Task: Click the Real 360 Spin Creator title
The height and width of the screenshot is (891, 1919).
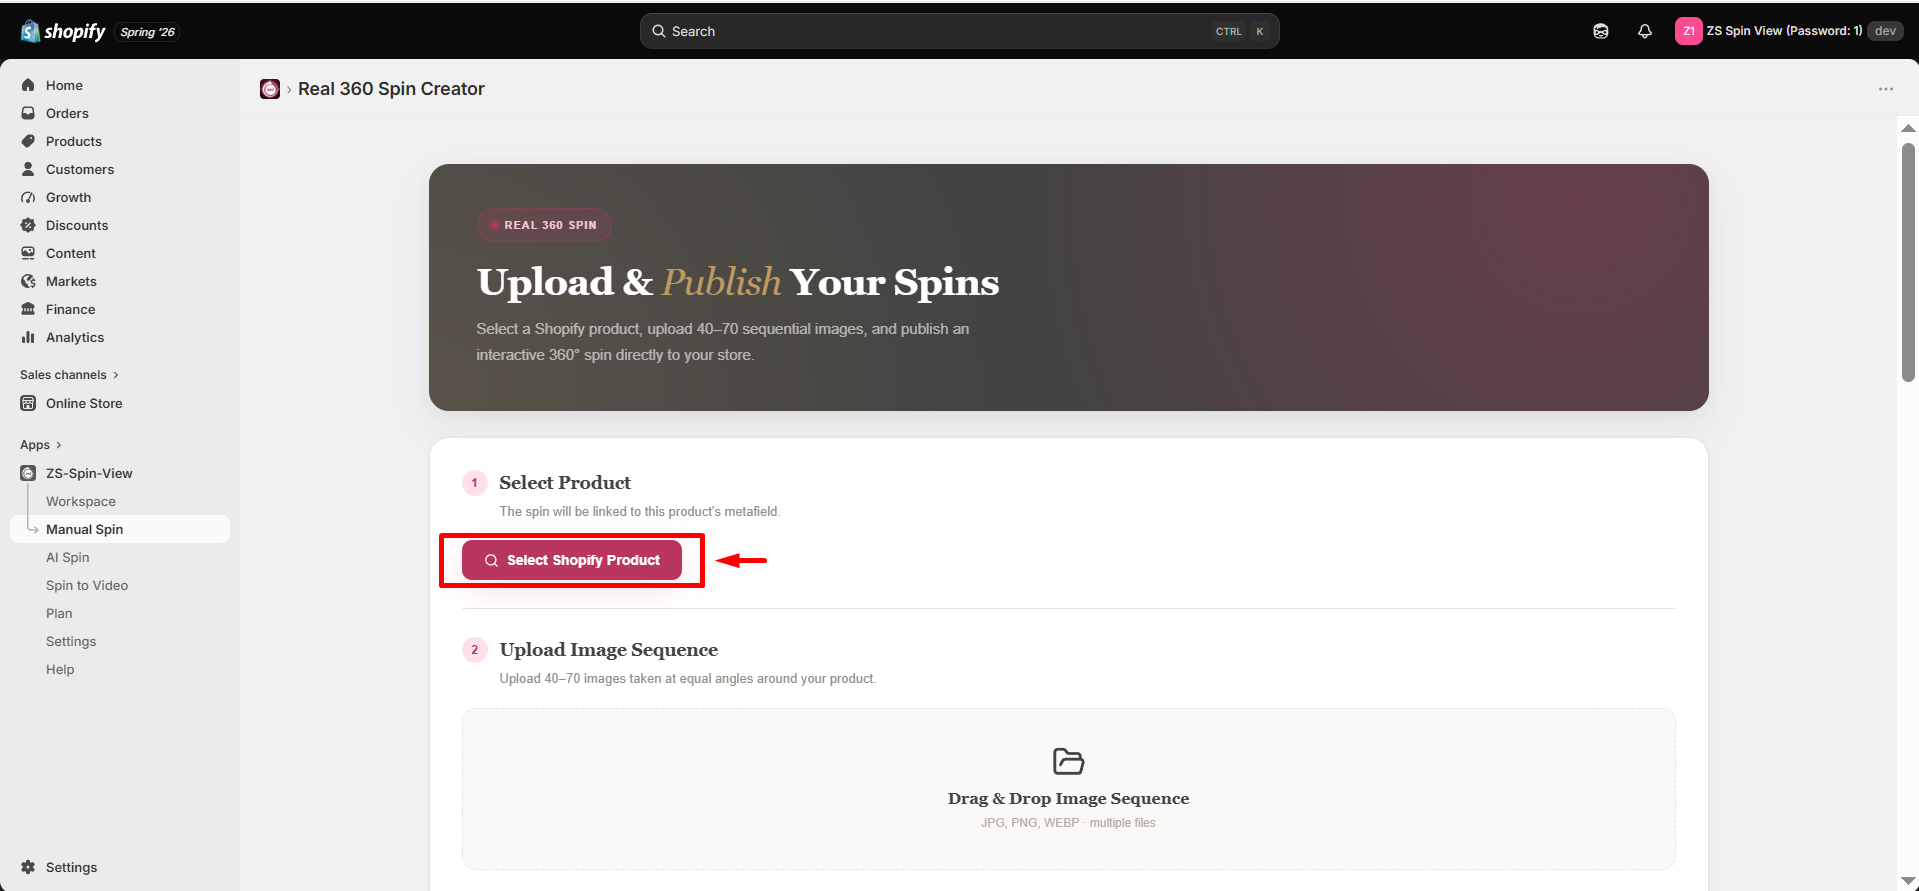Action: coord(391,89)
